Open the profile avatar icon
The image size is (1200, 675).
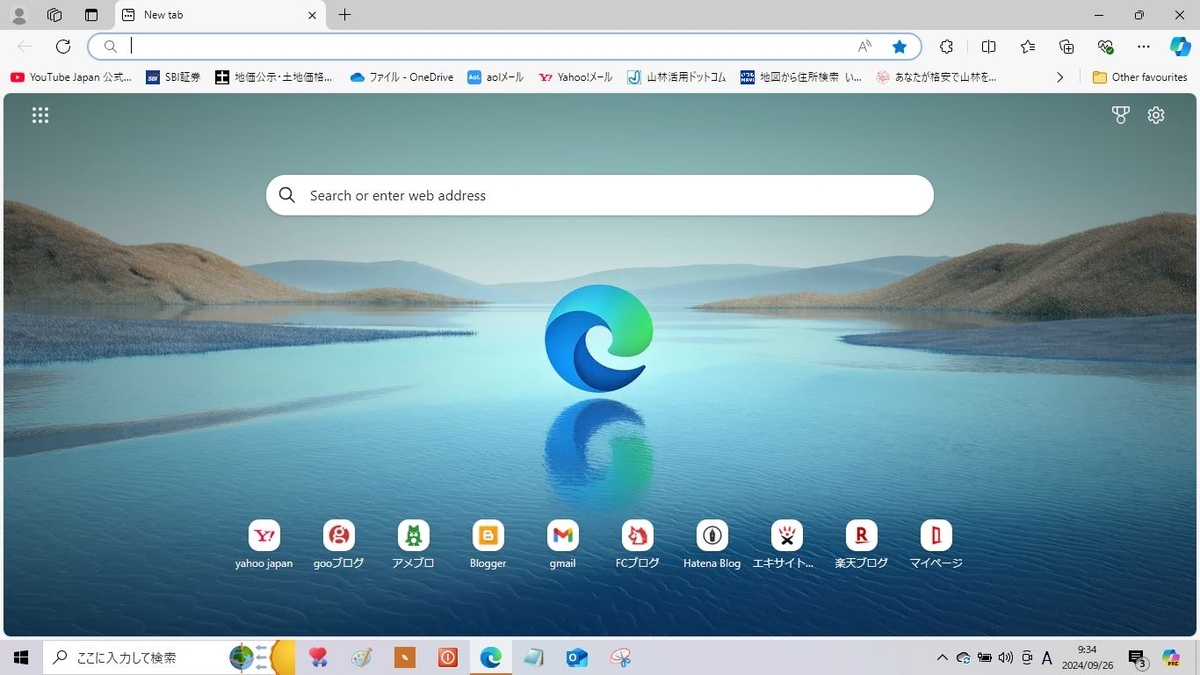[18, 15]
